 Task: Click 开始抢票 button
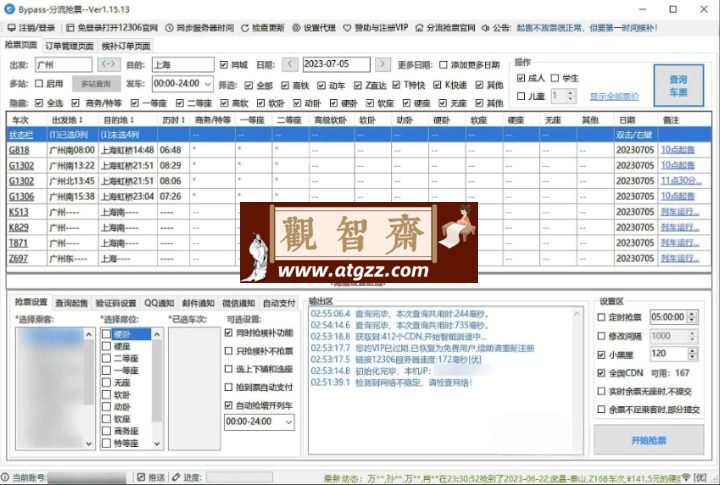pyautogui.click(x=648, y=440)
